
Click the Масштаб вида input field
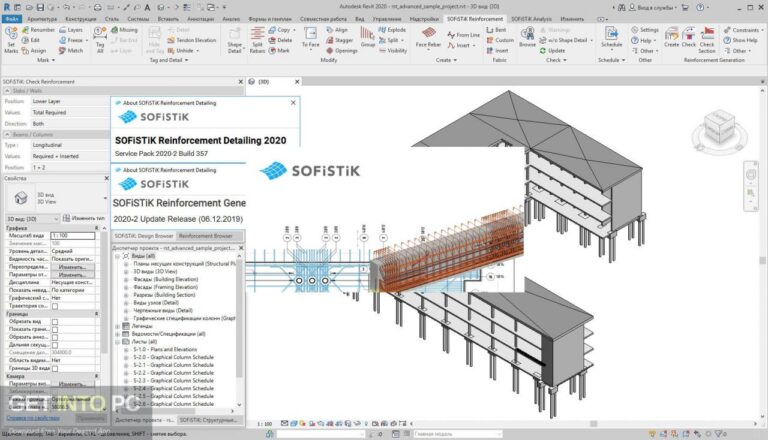(x=72, y=236)
